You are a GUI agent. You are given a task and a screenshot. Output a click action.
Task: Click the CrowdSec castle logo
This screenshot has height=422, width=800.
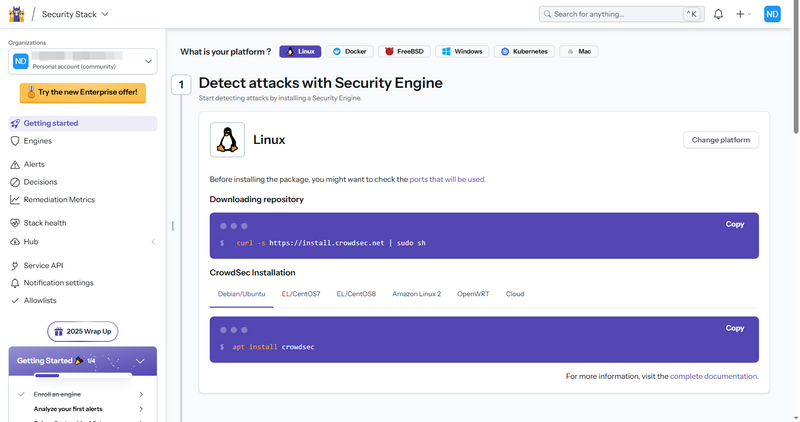pyautogui.click(x=16, y=14)
